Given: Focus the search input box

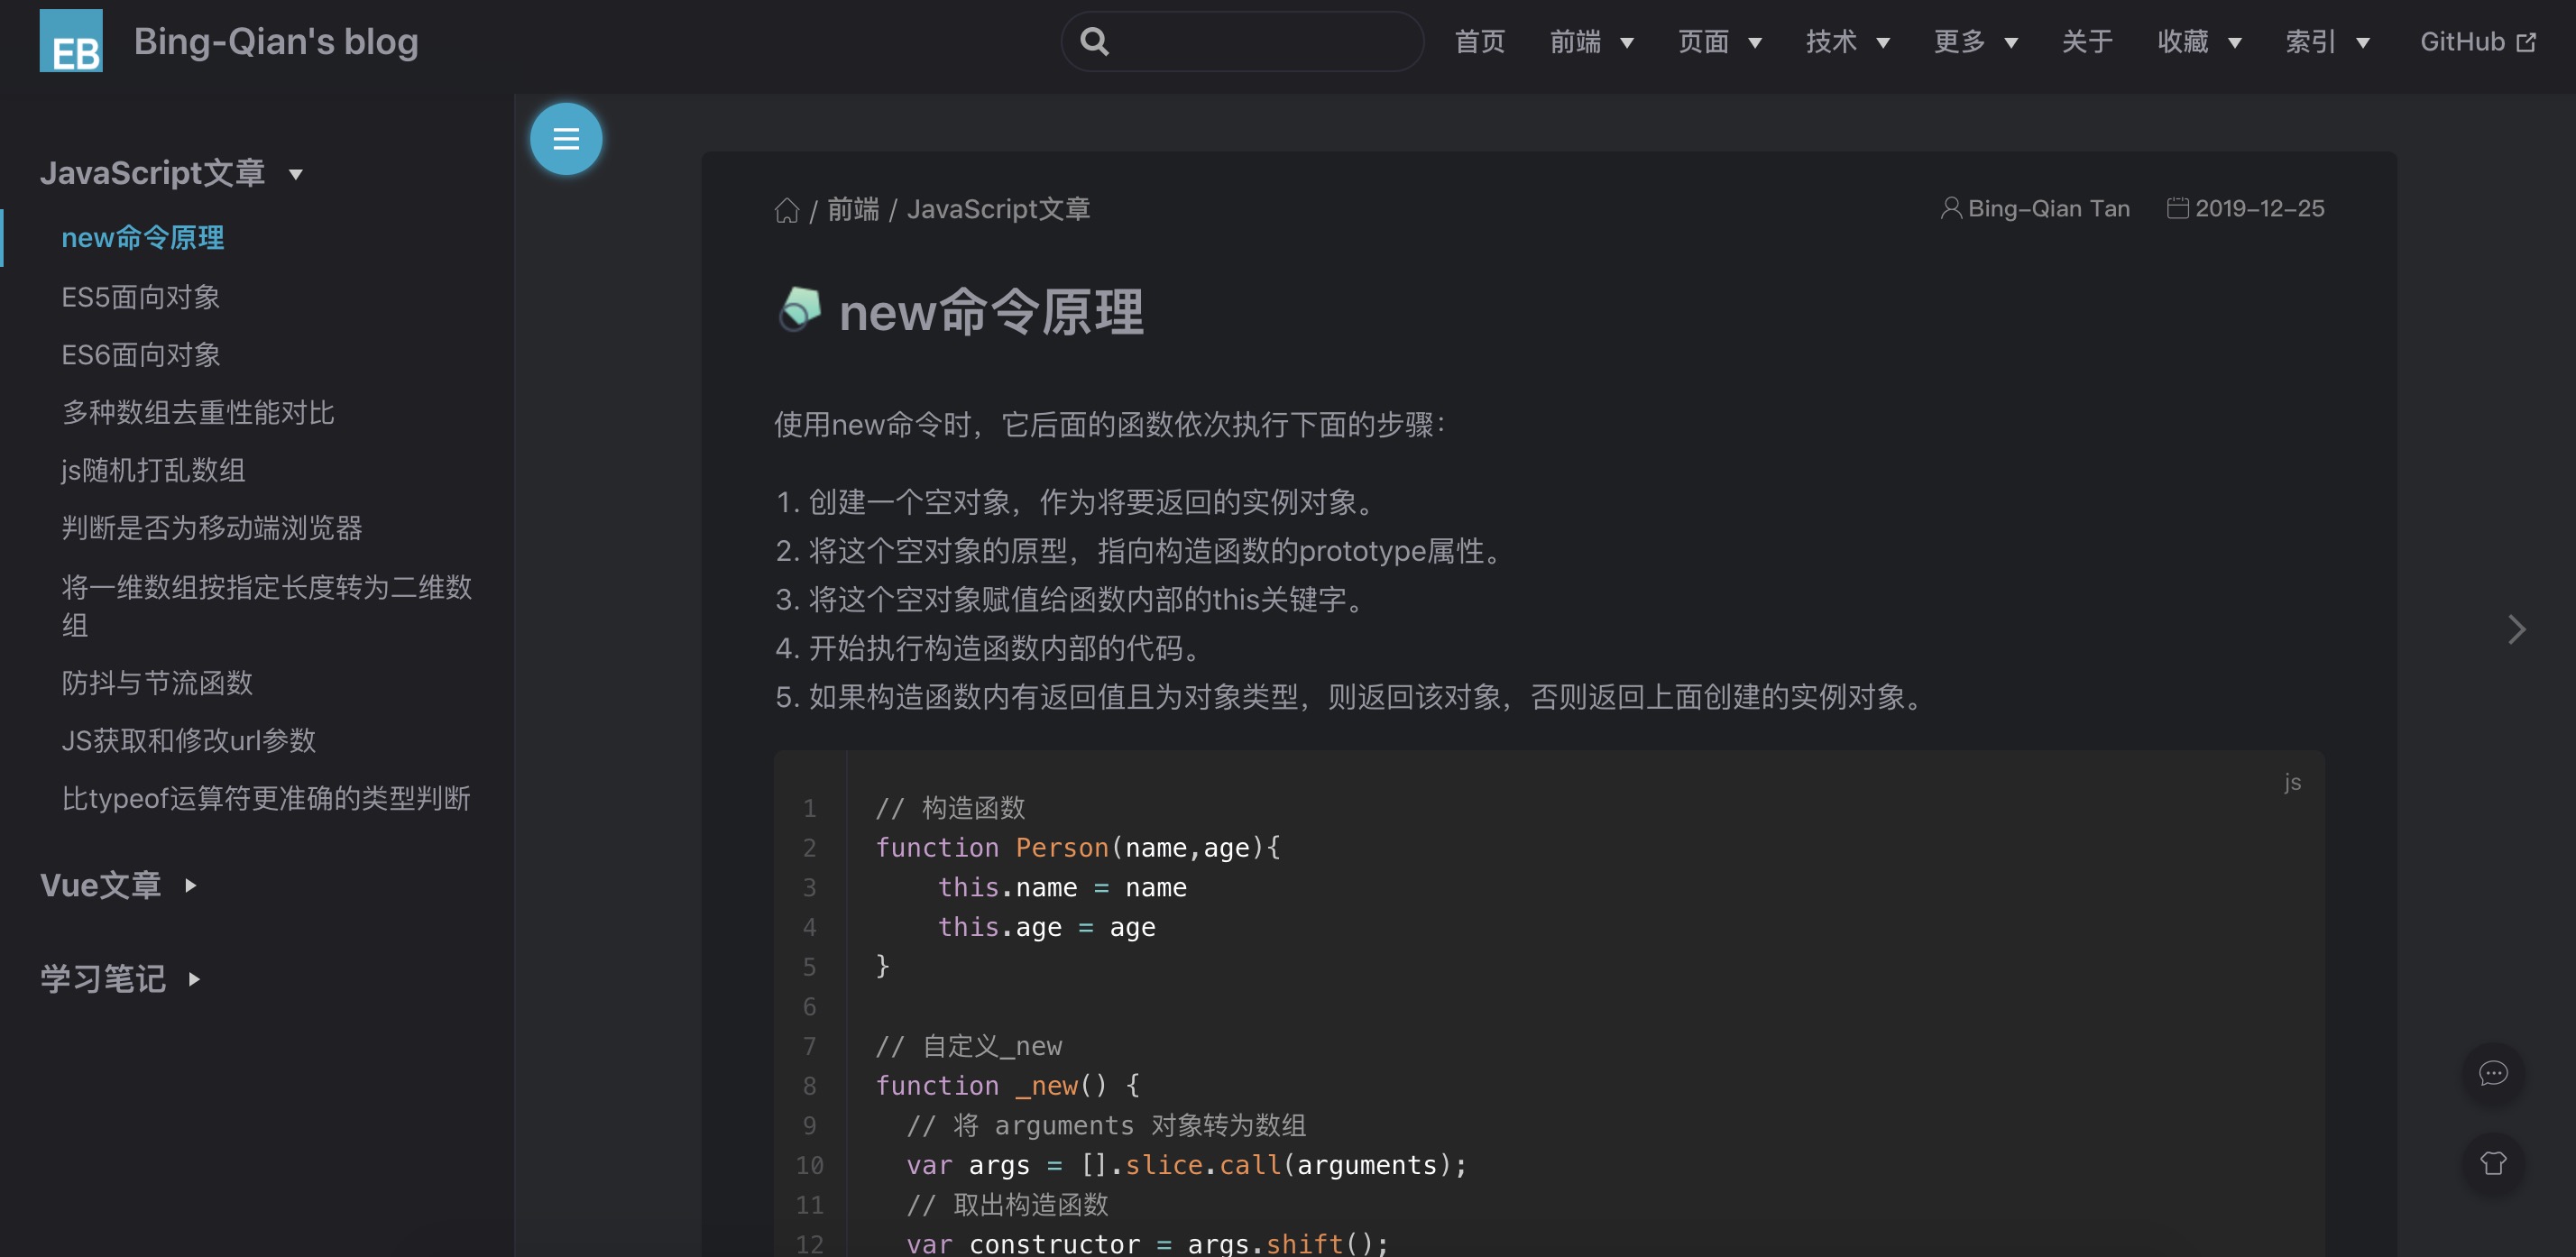Looking at the screenshot, I should 1242,41.
